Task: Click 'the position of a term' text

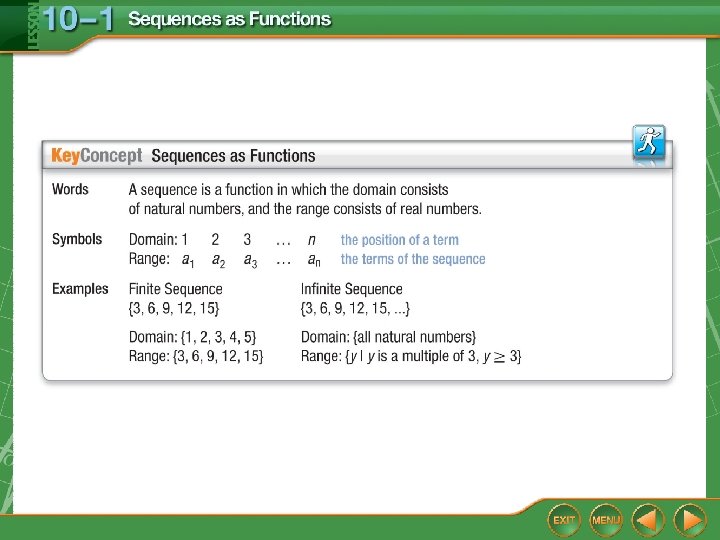Action: [399, 240]
